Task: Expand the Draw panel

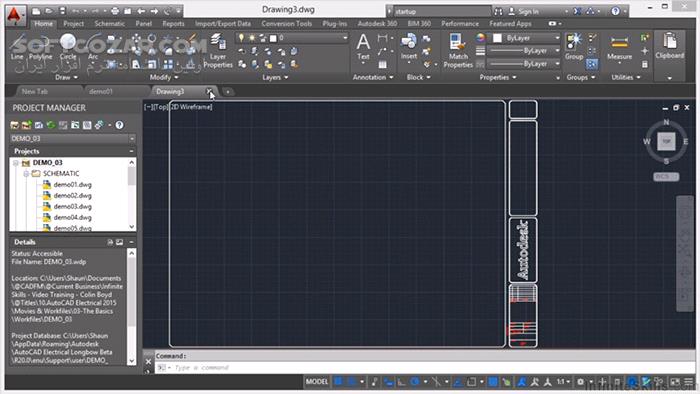Action: pyautogui.click(x=66, y=77)
